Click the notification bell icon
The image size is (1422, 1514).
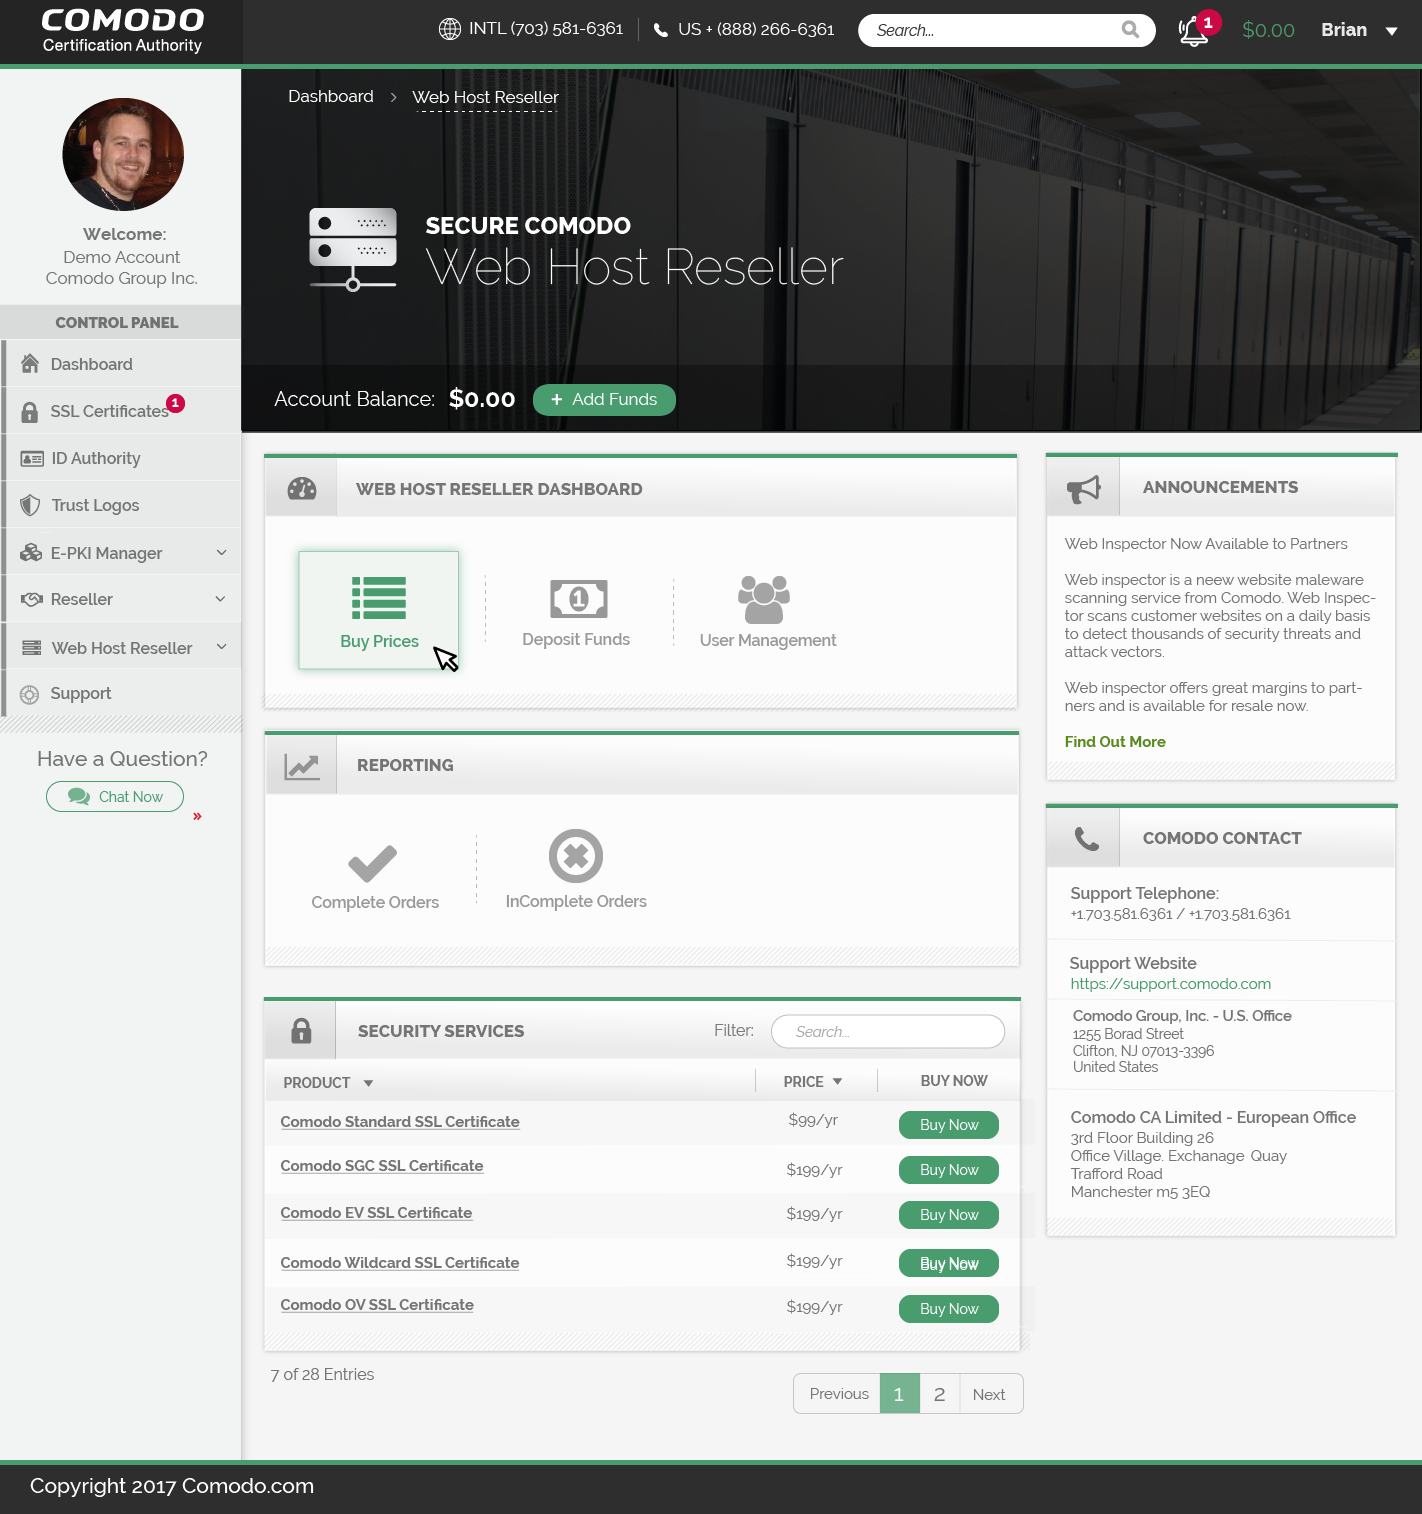click(1193, 31)
